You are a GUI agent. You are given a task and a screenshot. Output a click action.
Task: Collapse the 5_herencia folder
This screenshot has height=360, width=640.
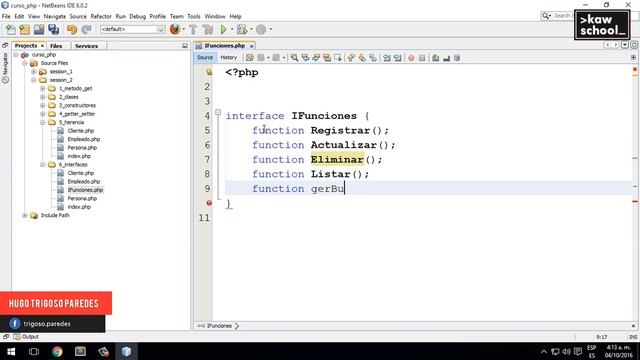(42, 122)
